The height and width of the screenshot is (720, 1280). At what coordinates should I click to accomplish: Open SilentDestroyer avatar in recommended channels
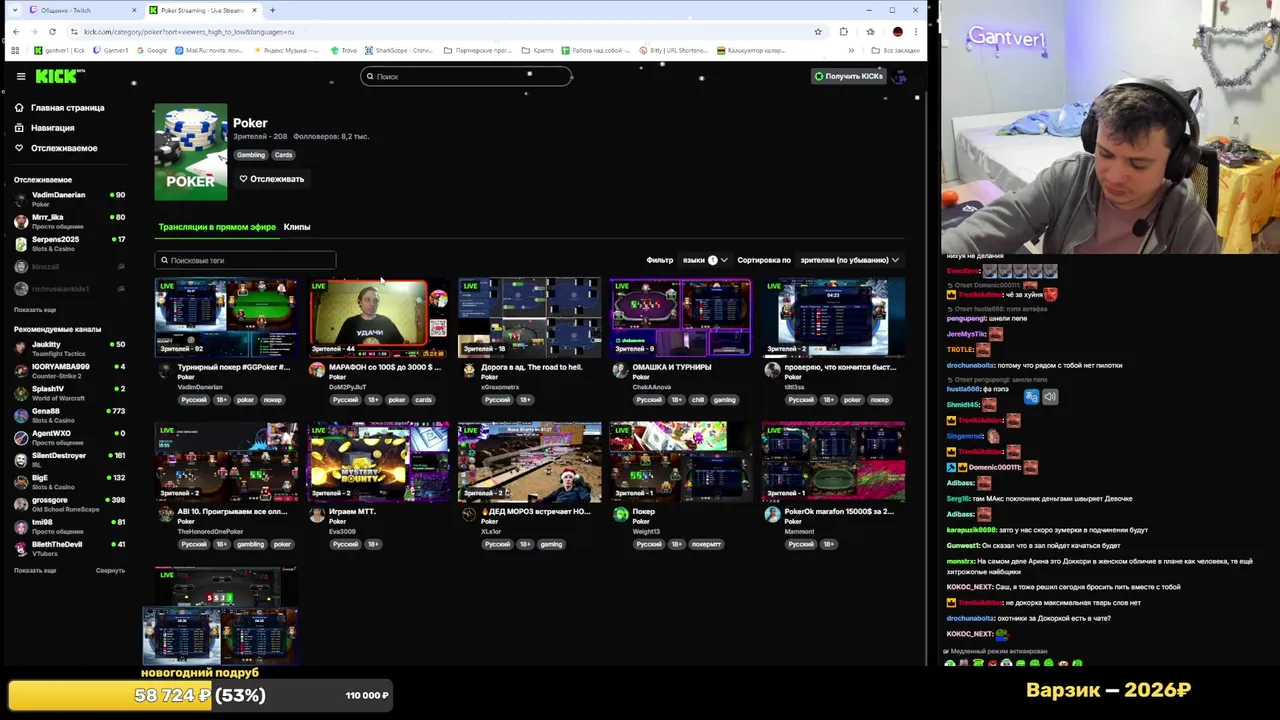[x=21, y=459]
